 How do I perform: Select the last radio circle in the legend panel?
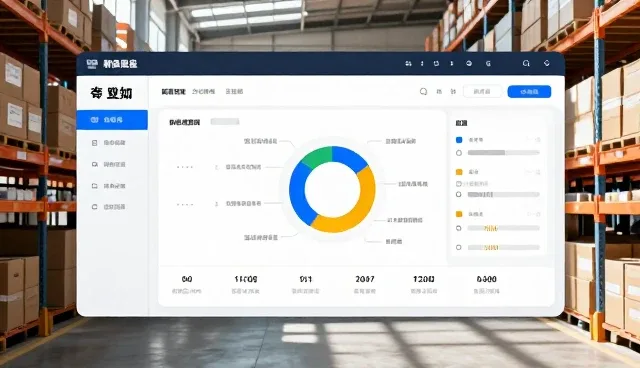click(x=459, y=247)
